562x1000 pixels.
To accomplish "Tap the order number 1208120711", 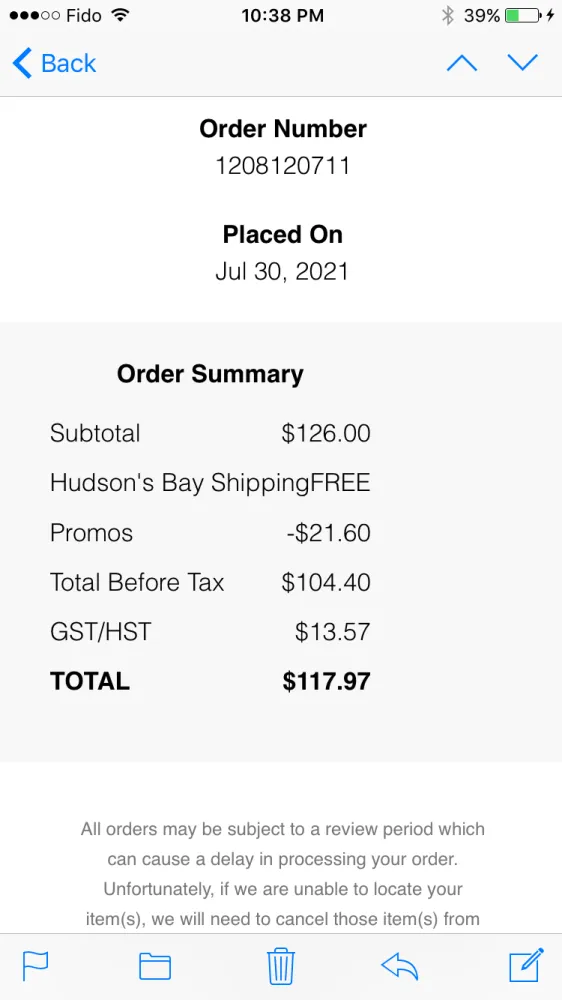I will 283,166.
